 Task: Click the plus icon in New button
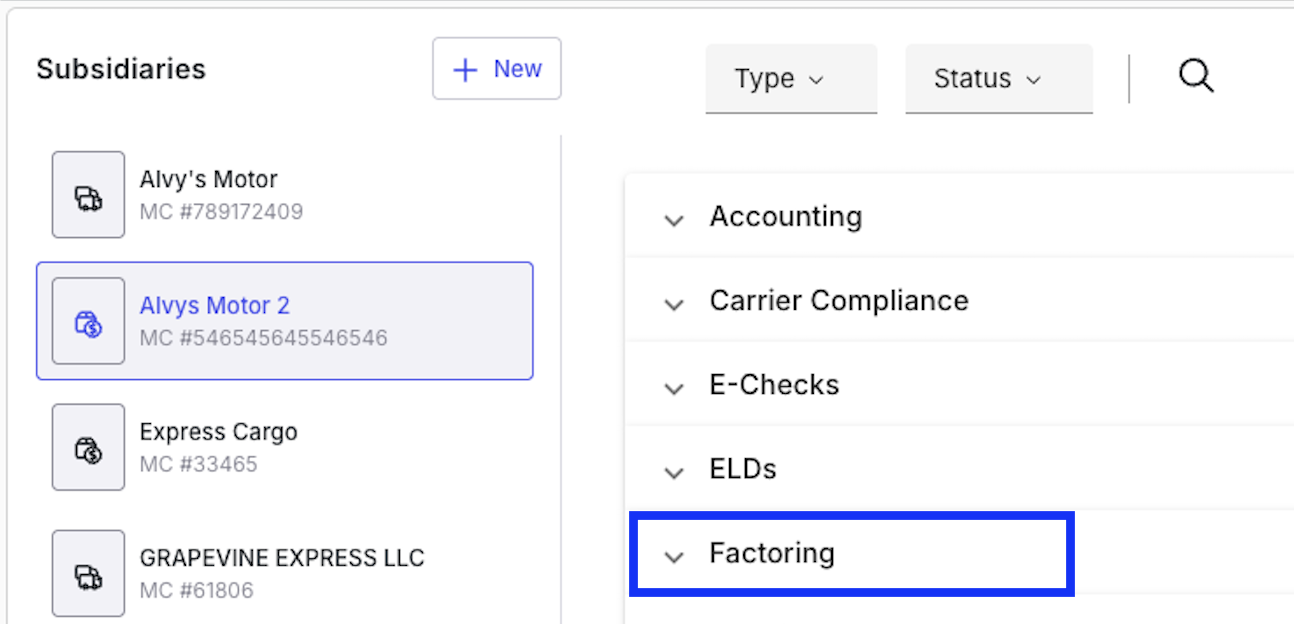465,70
